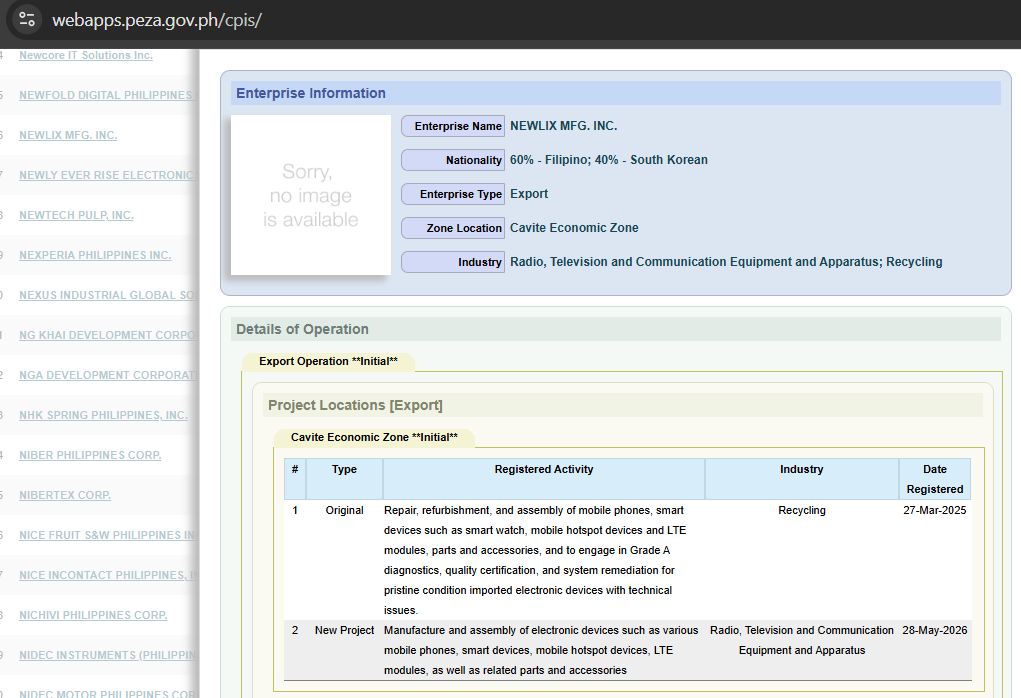Click the site info icon in address bar
Image resolution: width=1021 pixels, height=698 pixels.
tap(27, 20)
